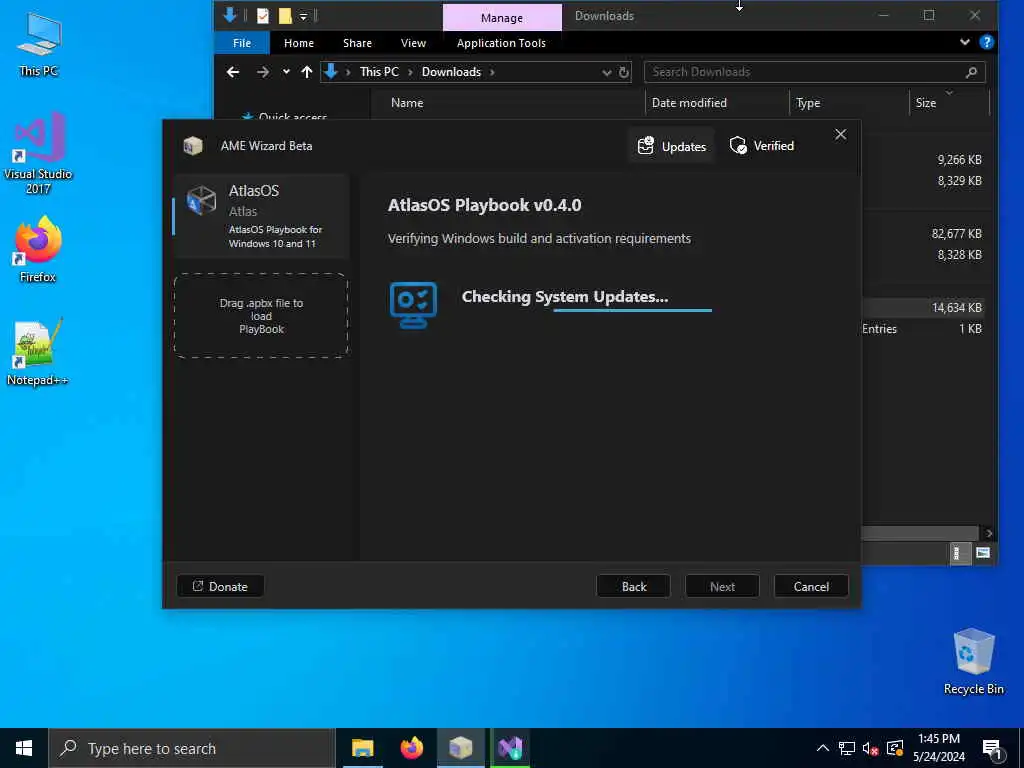Screen dimensions: 1024x768
Task: Click the search magnifier icon in Explorer
Action: point(971,72)
